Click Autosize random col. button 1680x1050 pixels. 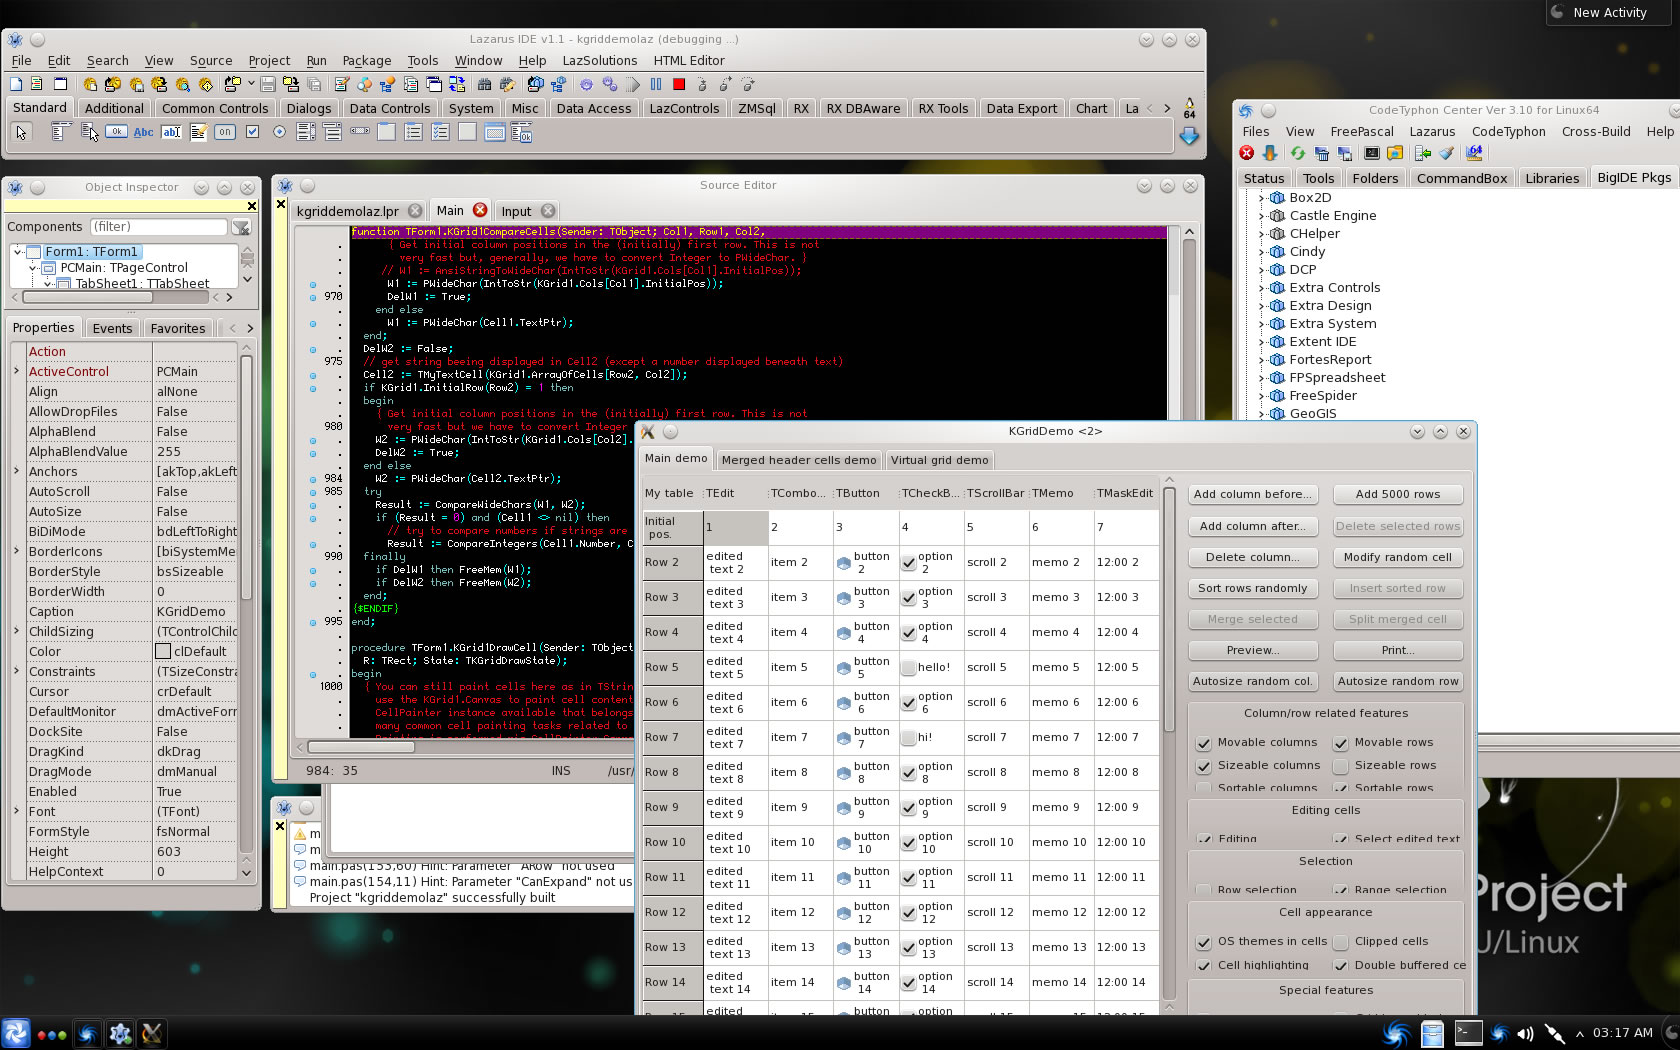[x=1253, y=681]
